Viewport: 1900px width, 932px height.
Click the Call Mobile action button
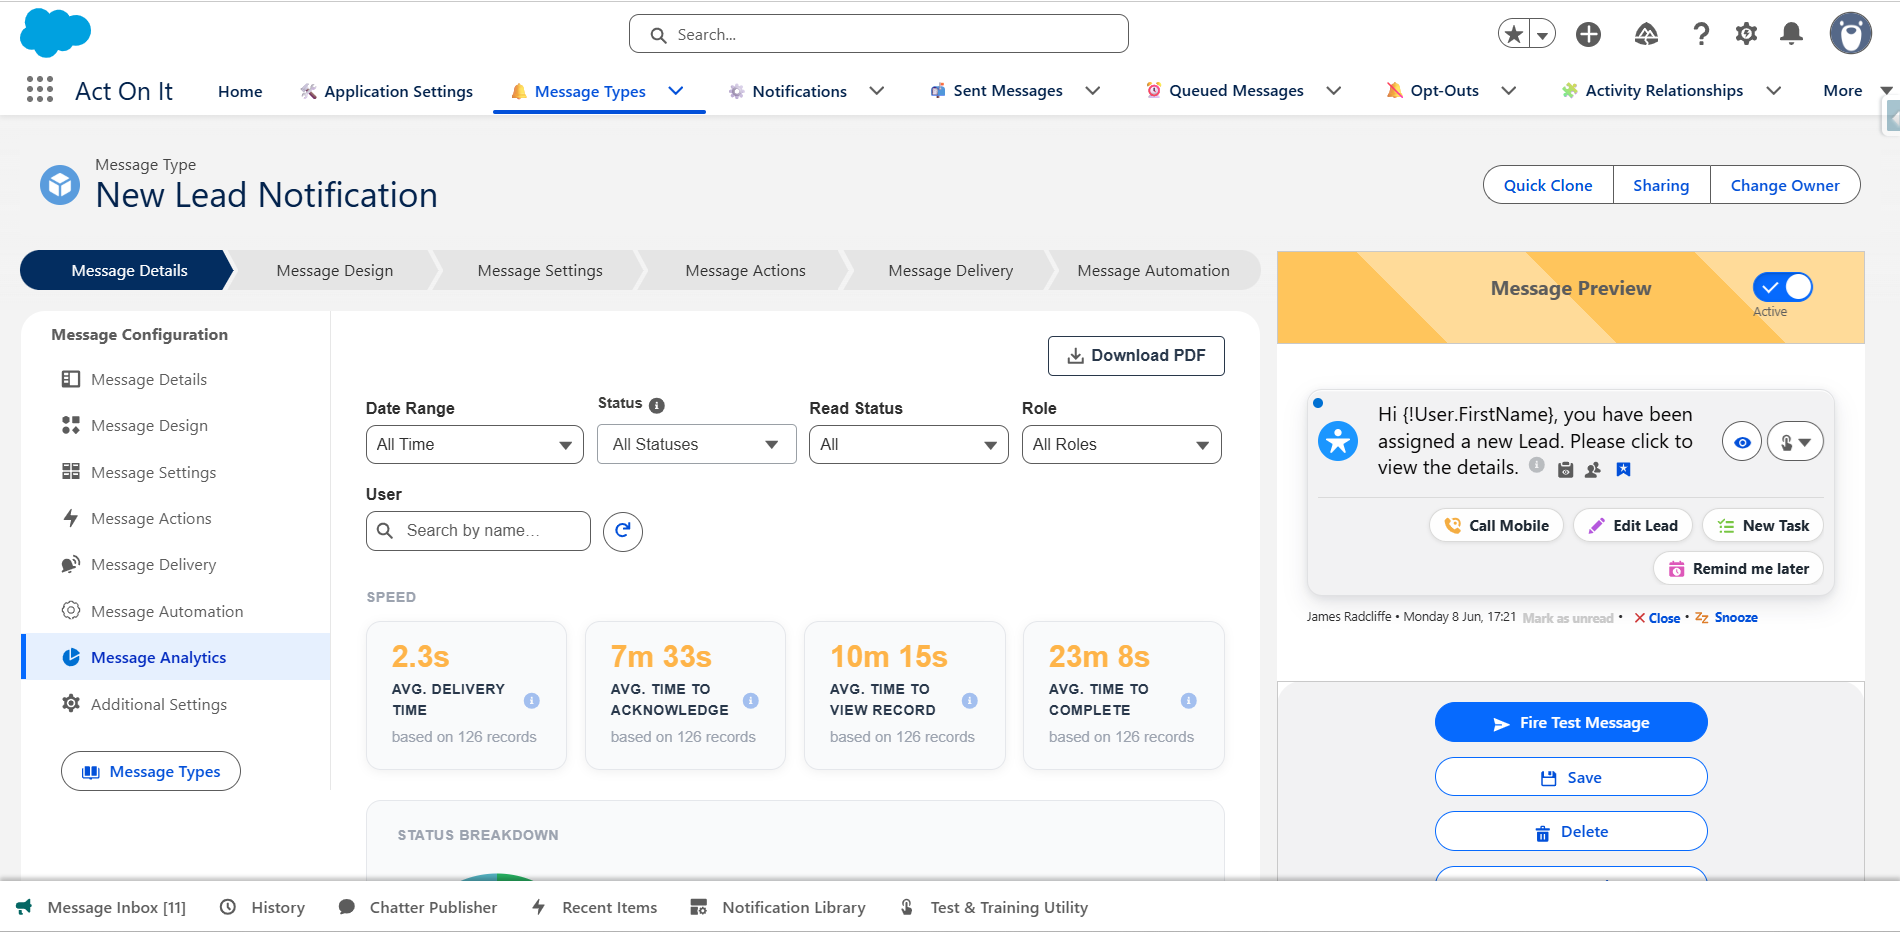[1496, 525]
